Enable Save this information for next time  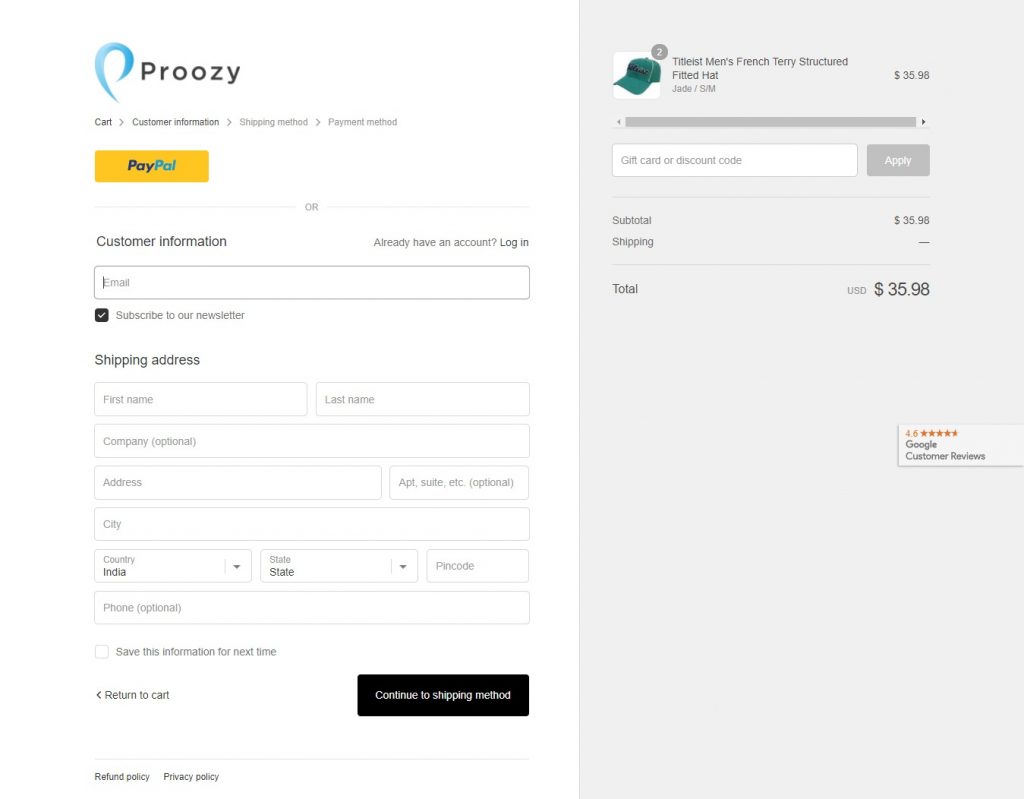click(102, 652)
